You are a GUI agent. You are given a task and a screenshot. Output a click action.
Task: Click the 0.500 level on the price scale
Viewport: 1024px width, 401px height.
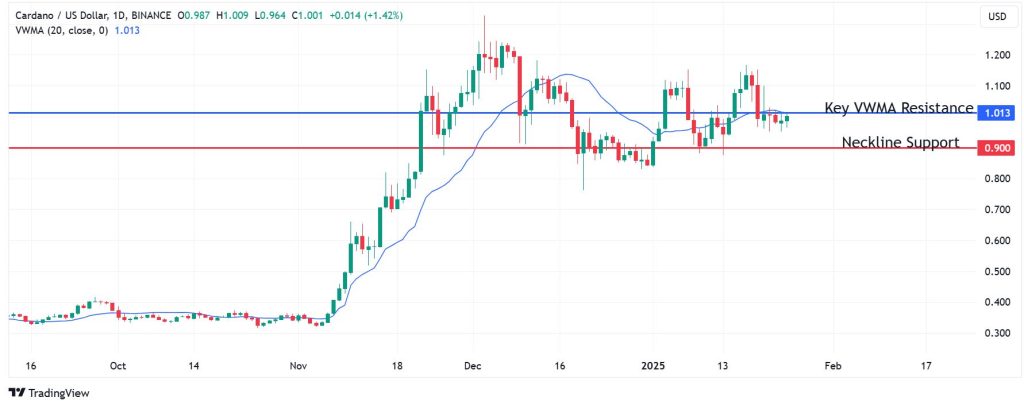coord(997,271)
